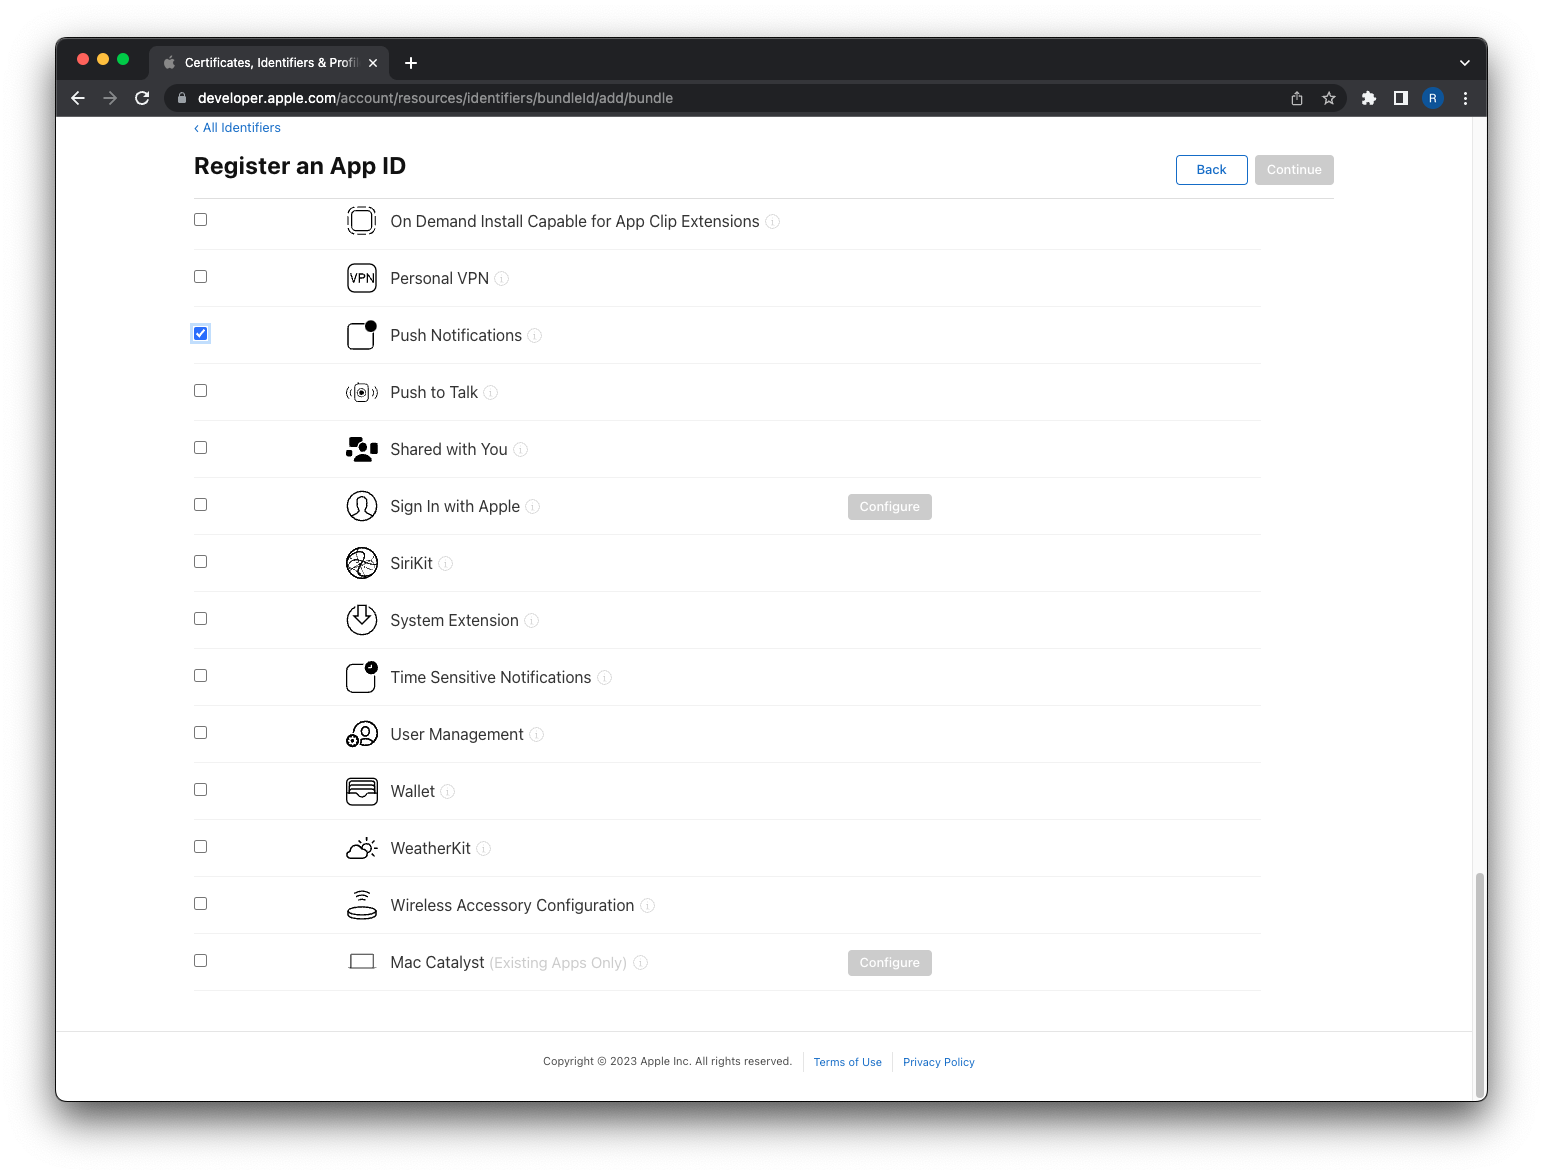
Task: Click the Shared with You people icon
Action: 361,448
